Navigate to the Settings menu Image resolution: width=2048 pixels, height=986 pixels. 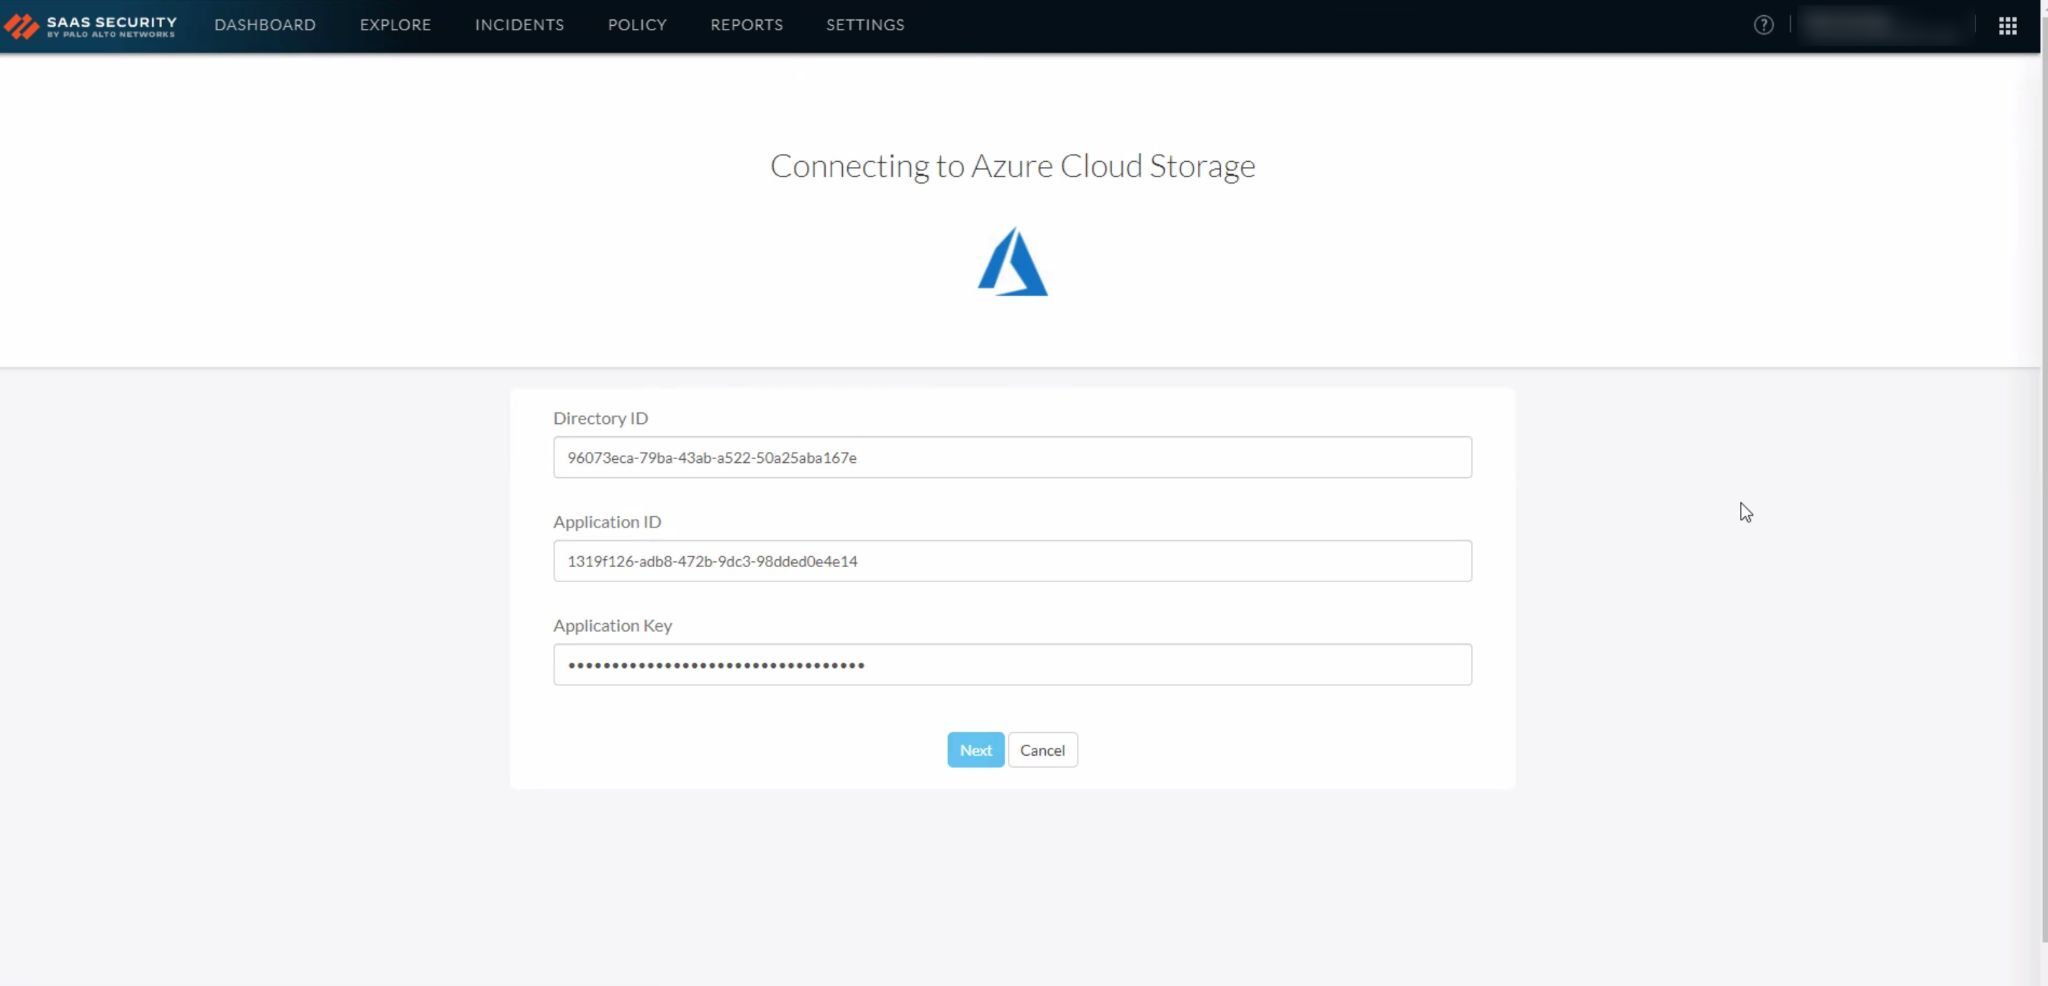coord(865,25)
